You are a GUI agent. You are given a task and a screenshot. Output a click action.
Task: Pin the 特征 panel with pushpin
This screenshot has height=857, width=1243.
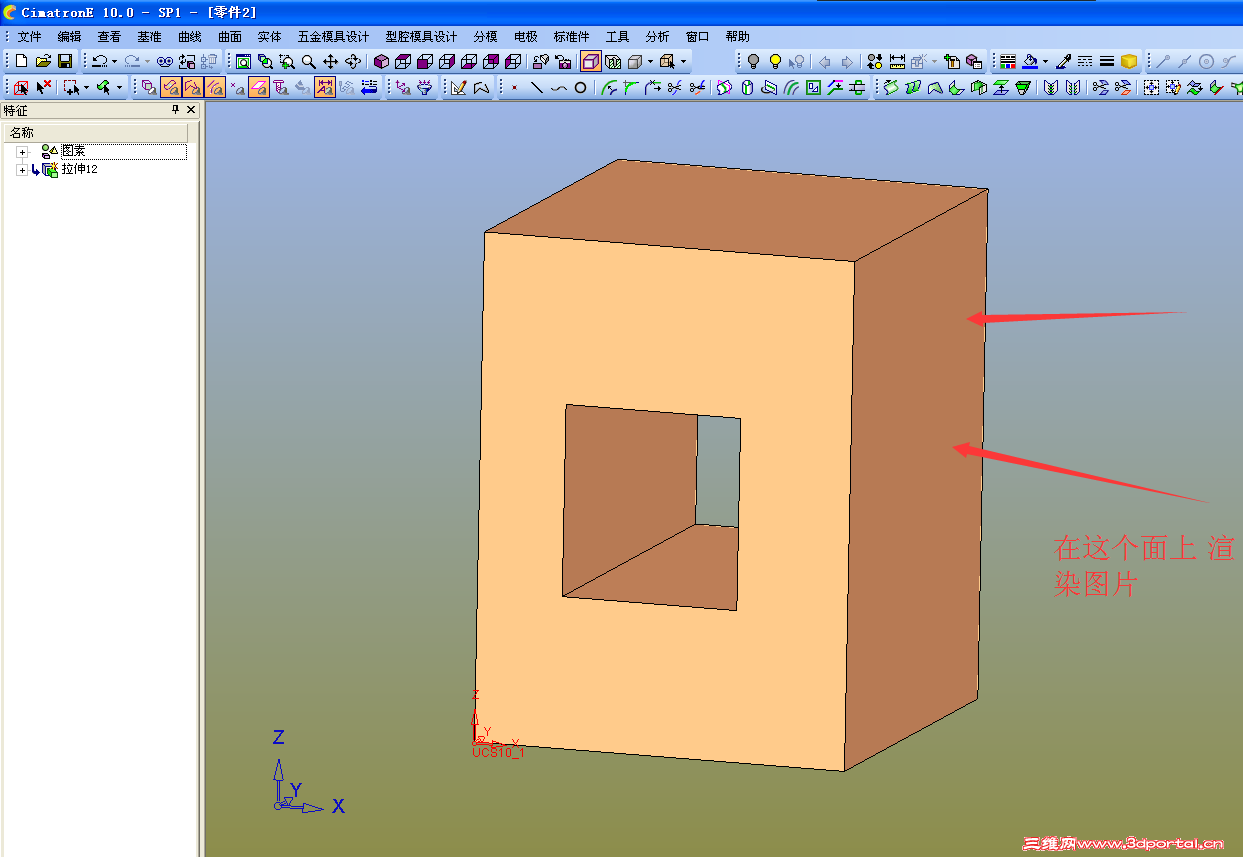click(175, 110)
